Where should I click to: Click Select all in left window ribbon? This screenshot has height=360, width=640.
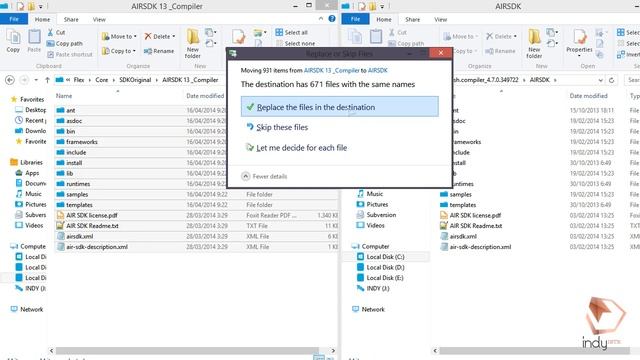pyautogui.click(x=291, y=32)
